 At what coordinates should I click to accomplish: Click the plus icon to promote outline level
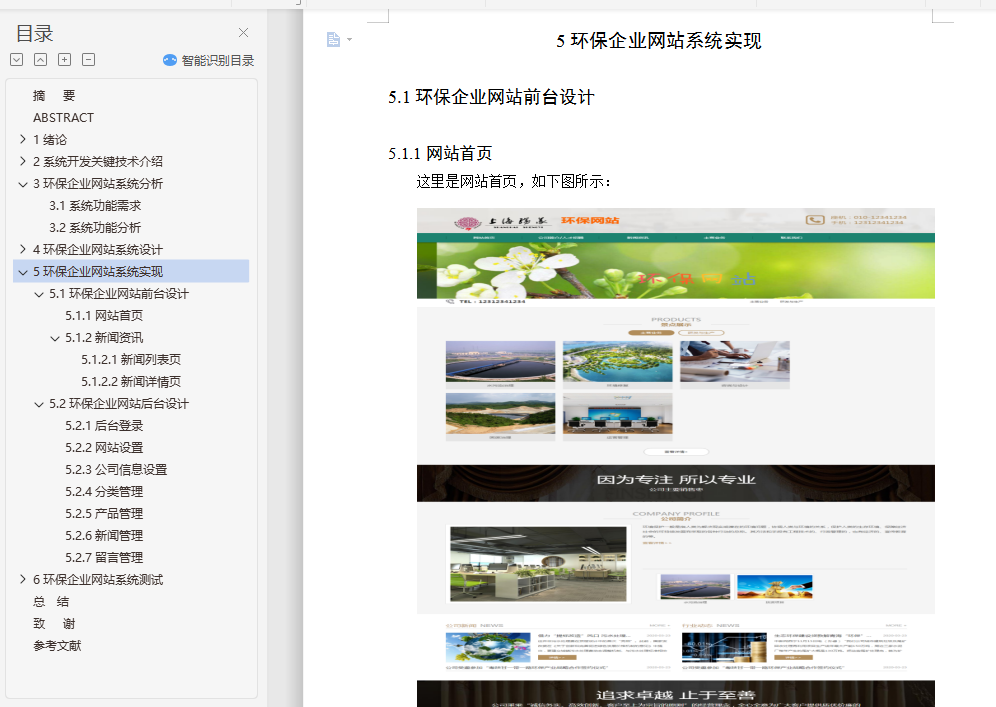(x=65, y=60)
